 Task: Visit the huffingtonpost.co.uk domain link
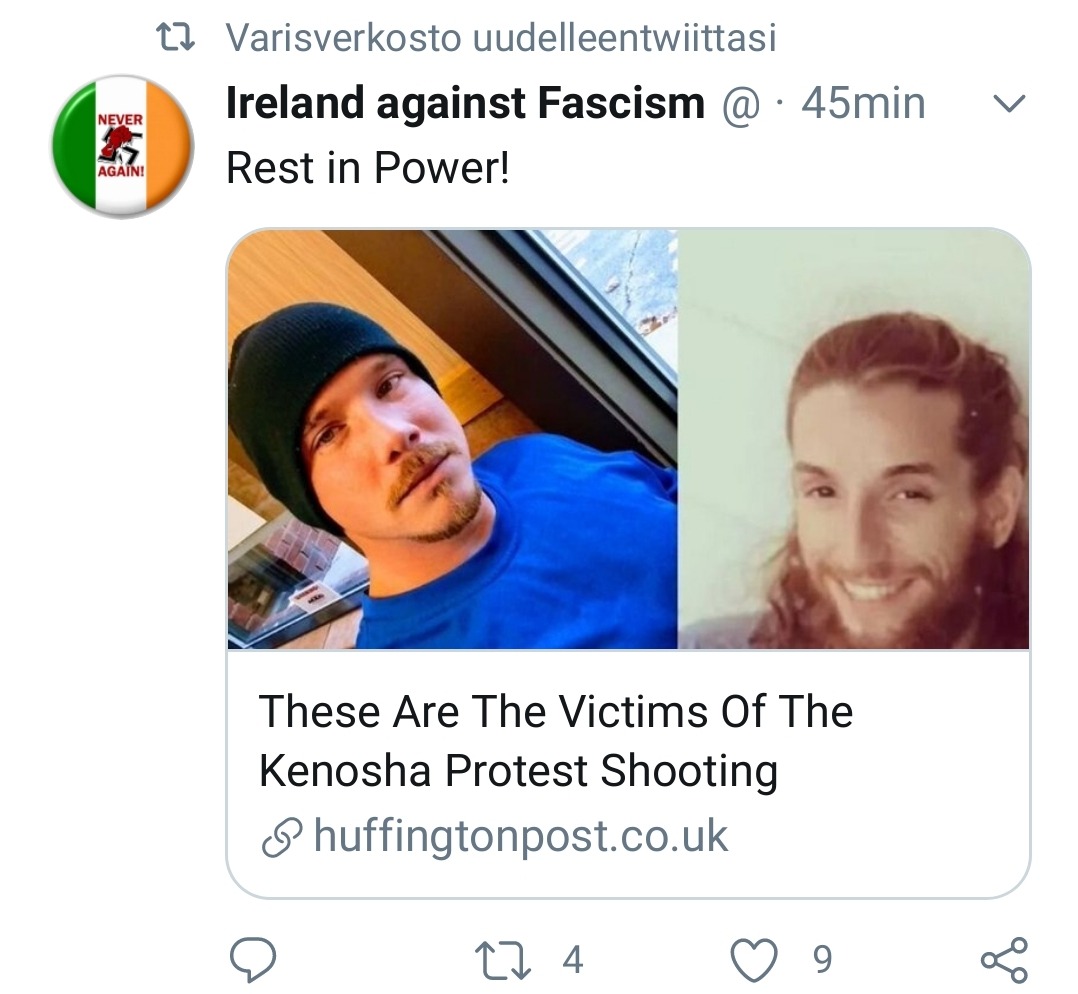pos(520,837)
